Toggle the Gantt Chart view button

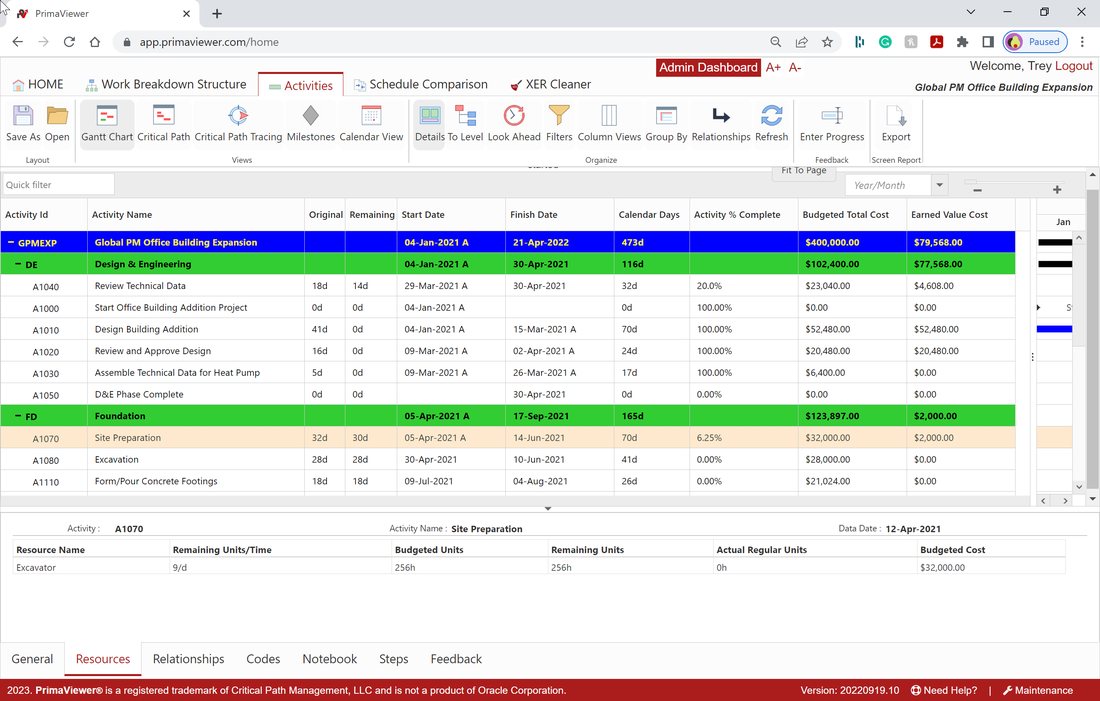click(107, 123)
